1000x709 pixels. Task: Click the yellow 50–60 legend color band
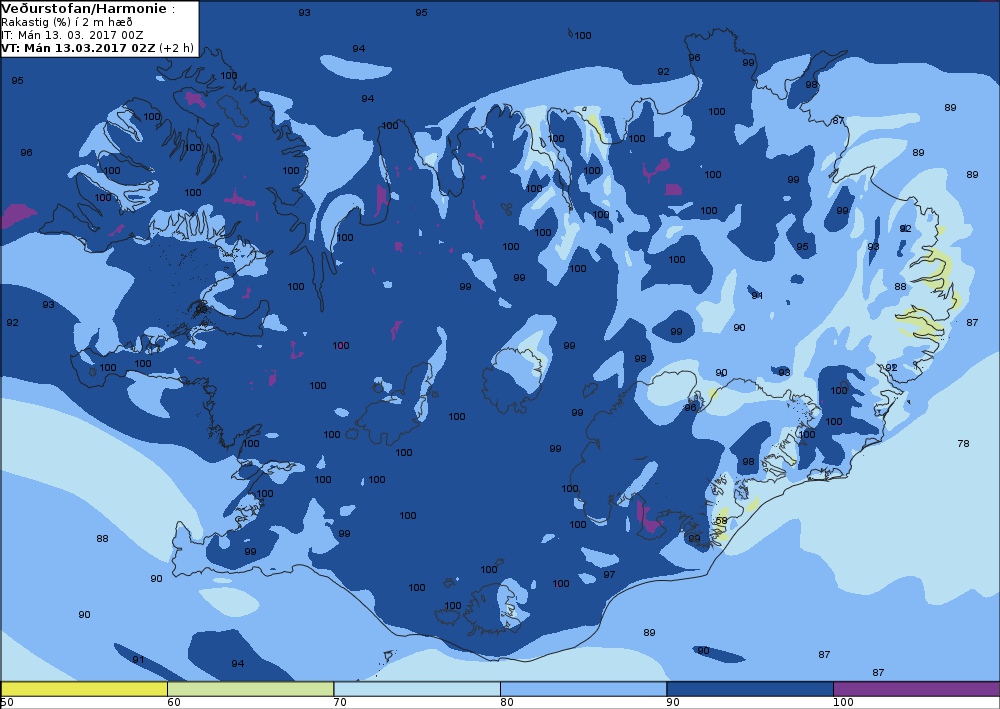pos(84,689)
